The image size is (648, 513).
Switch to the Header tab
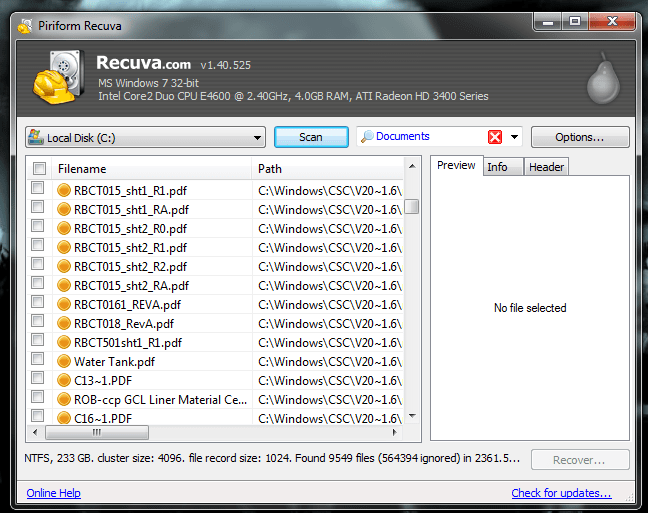click(546, 167)
